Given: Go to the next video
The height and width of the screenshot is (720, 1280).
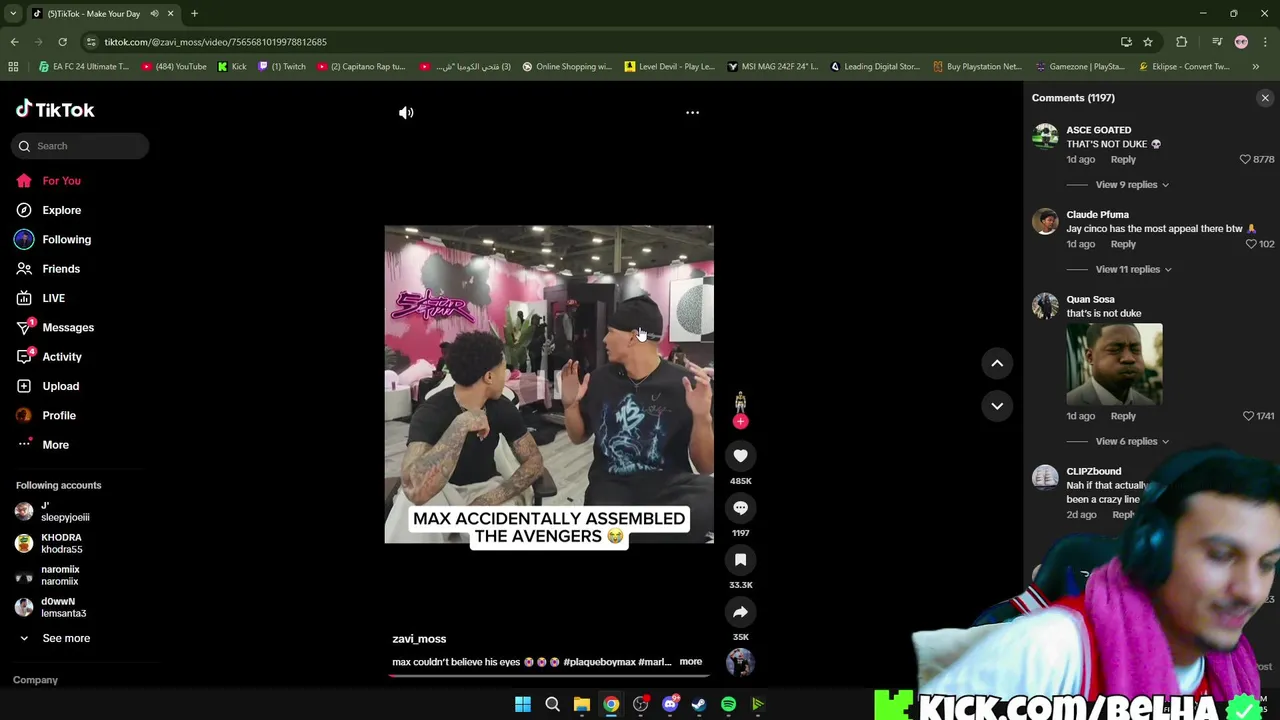Looking at the screenshot, I should pos(997,406).
